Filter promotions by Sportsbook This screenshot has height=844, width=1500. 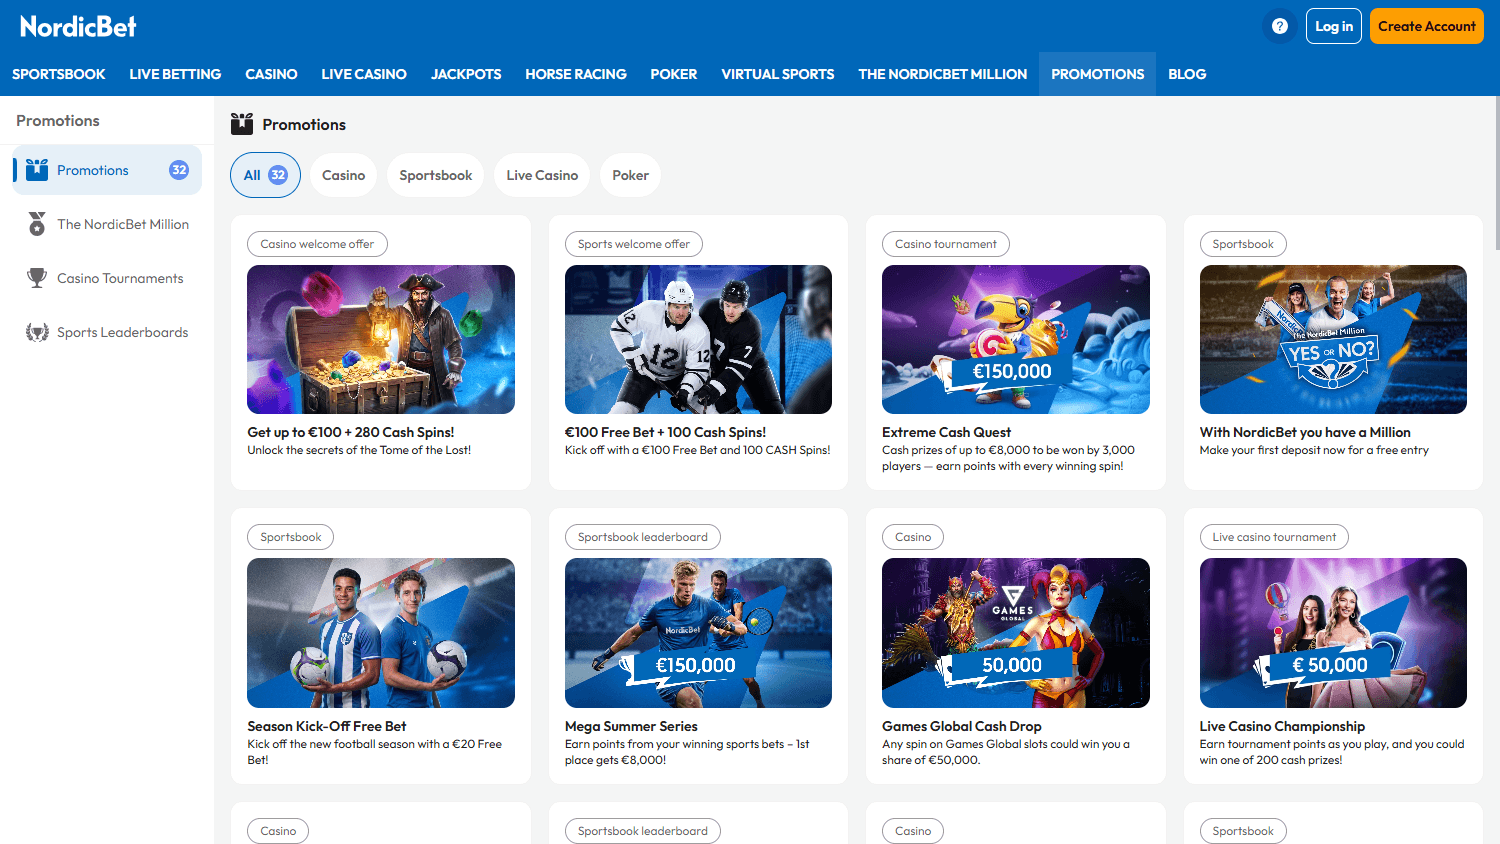436,175
